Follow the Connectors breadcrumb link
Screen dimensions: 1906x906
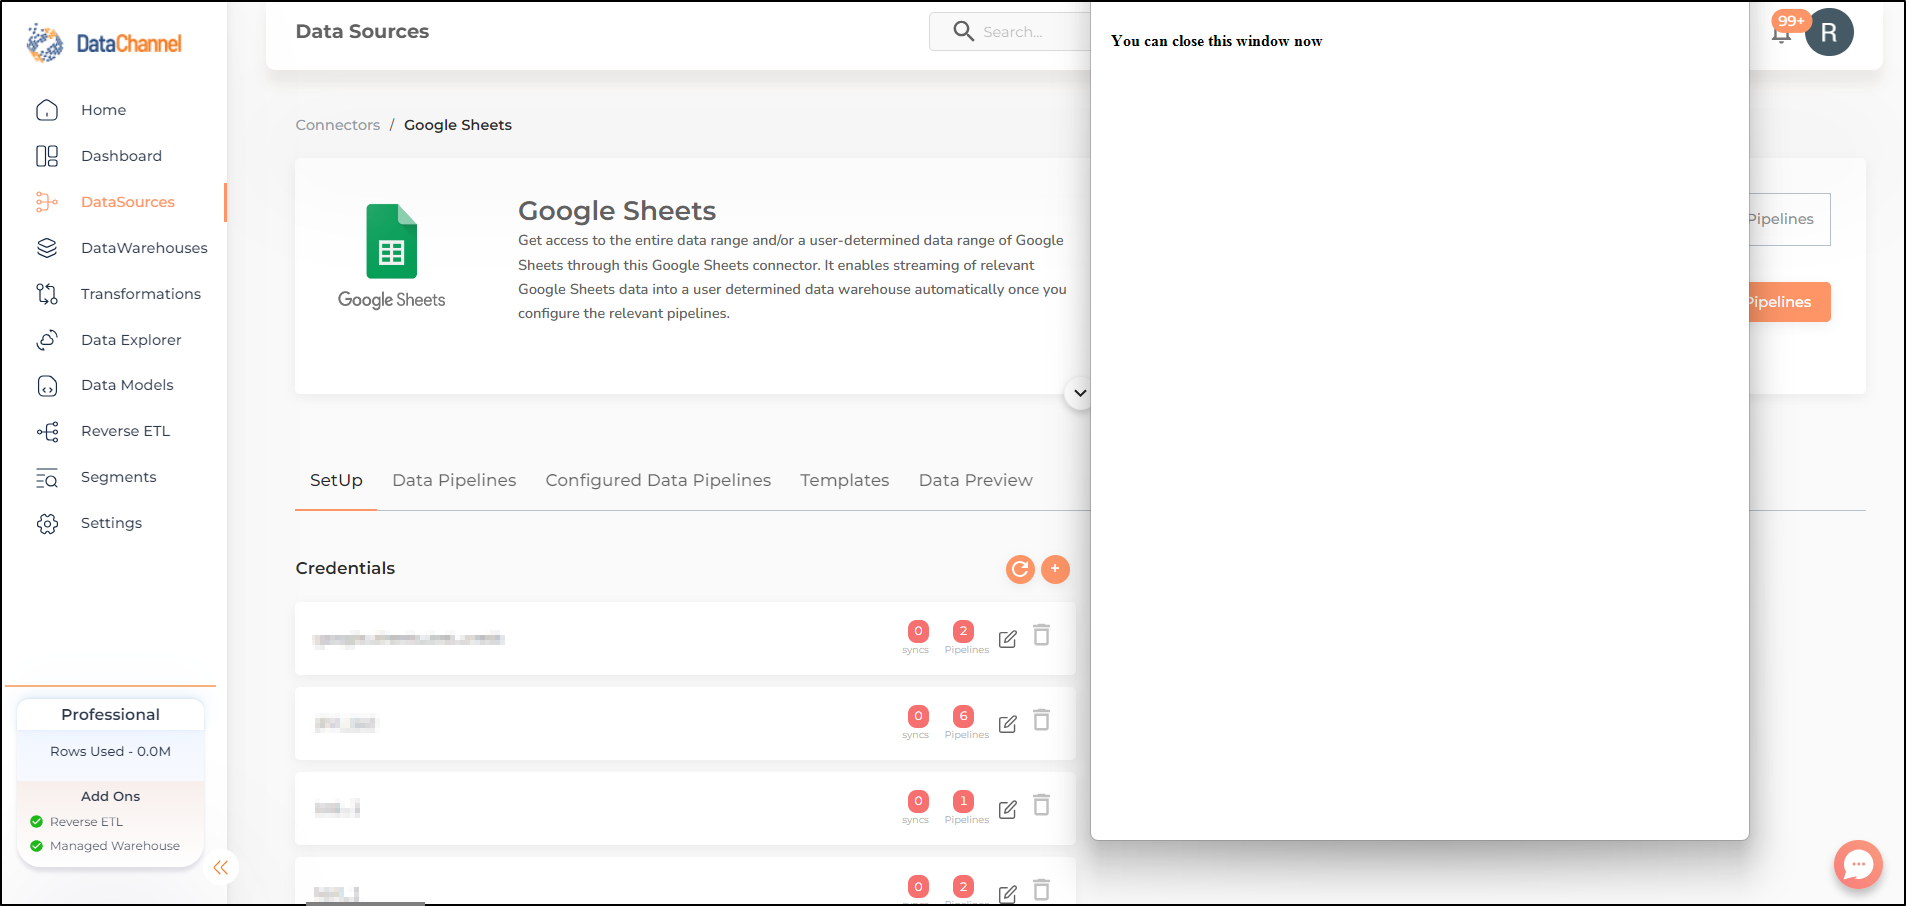338,125
